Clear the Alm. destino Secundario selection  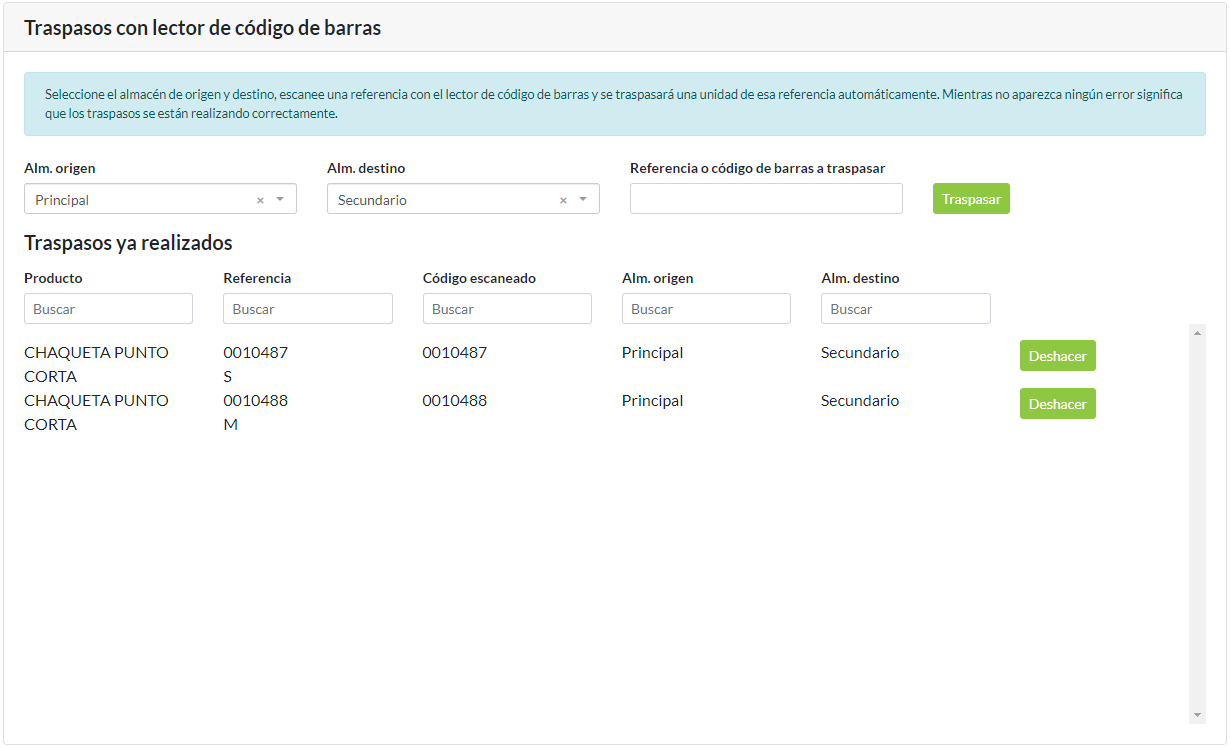[x=563, y=200]
